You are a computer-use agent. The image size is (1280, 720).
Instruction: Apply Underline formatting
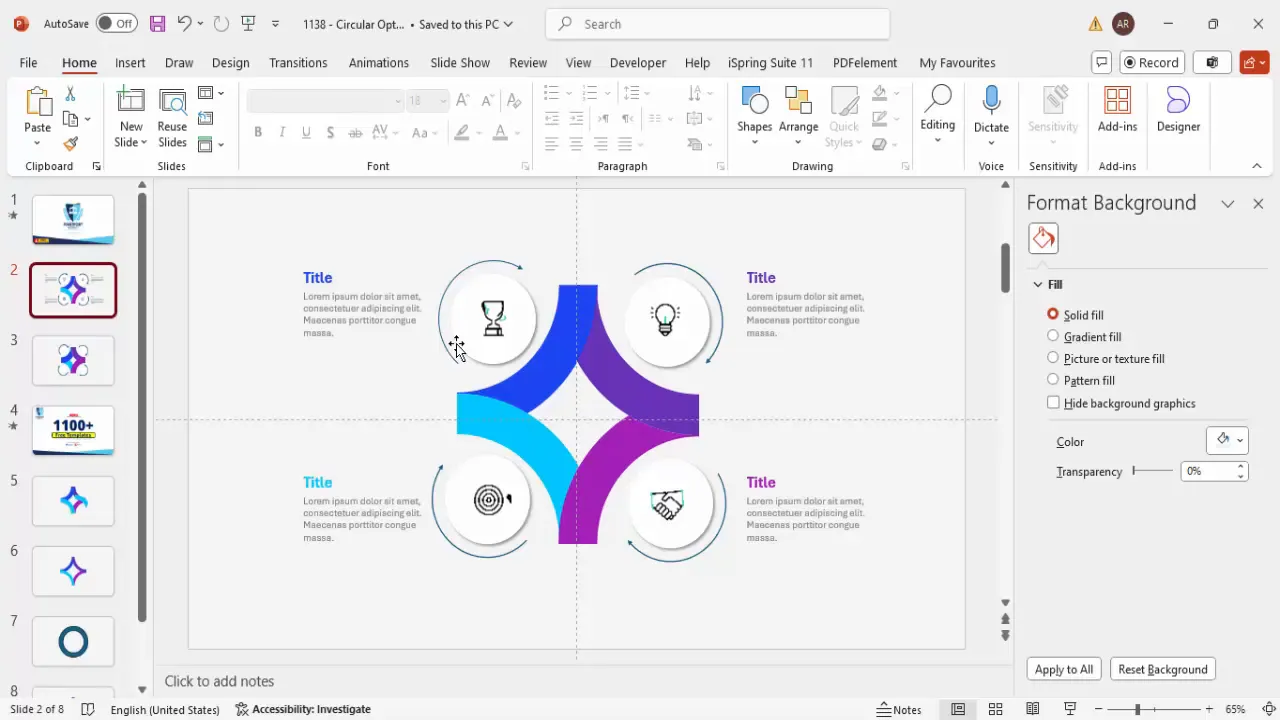pyautogui.click(x=306, y=132)
